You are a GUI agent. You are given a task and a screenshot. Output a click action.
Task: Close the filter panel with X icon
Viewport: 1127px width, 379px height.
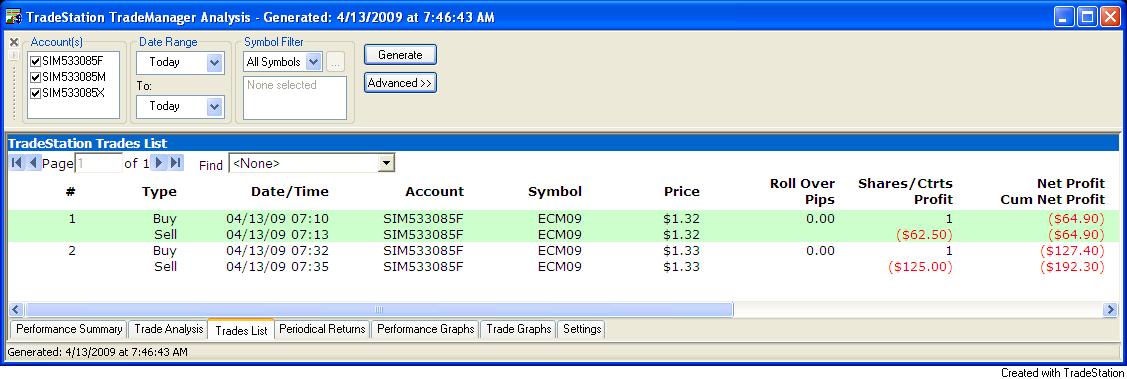(14, 42)
